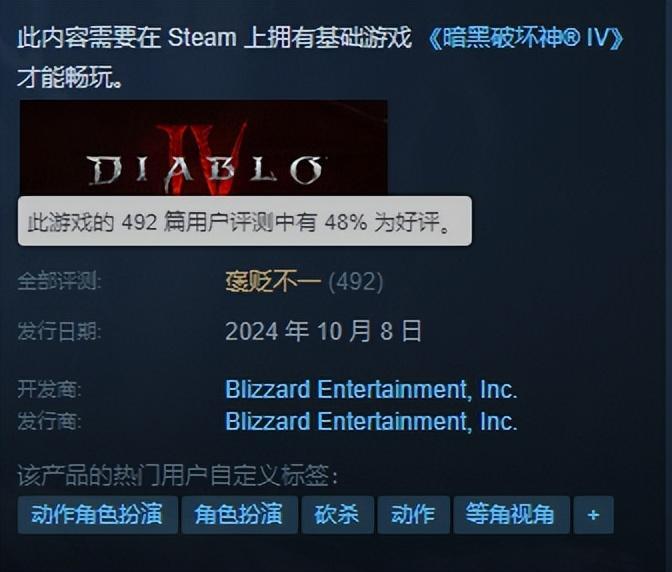Click the 此内容需要在 Steam 上拥有基础游戏 notice text
The width and height of the screenshot is (672, 572).
[214, 38]
